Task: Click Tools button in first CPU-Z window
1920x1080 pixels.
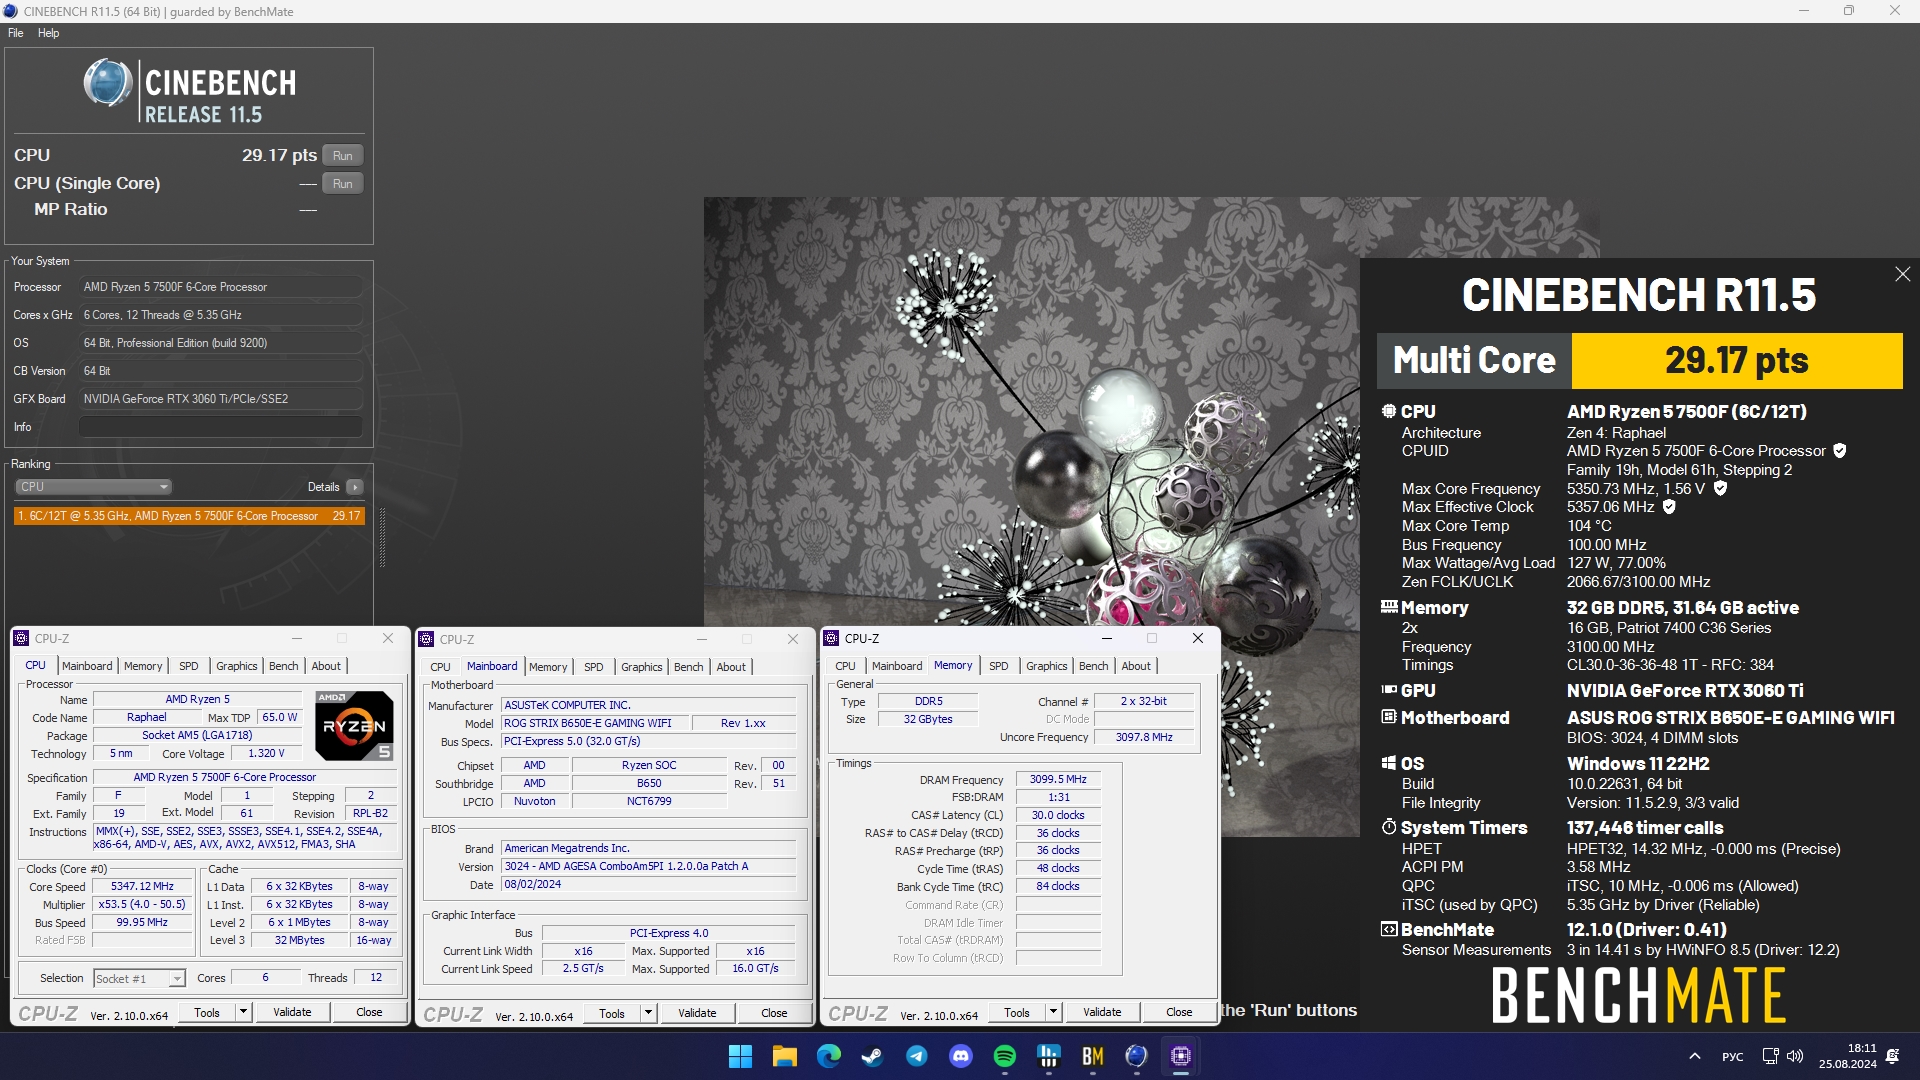Action: tap(207, 1012)
